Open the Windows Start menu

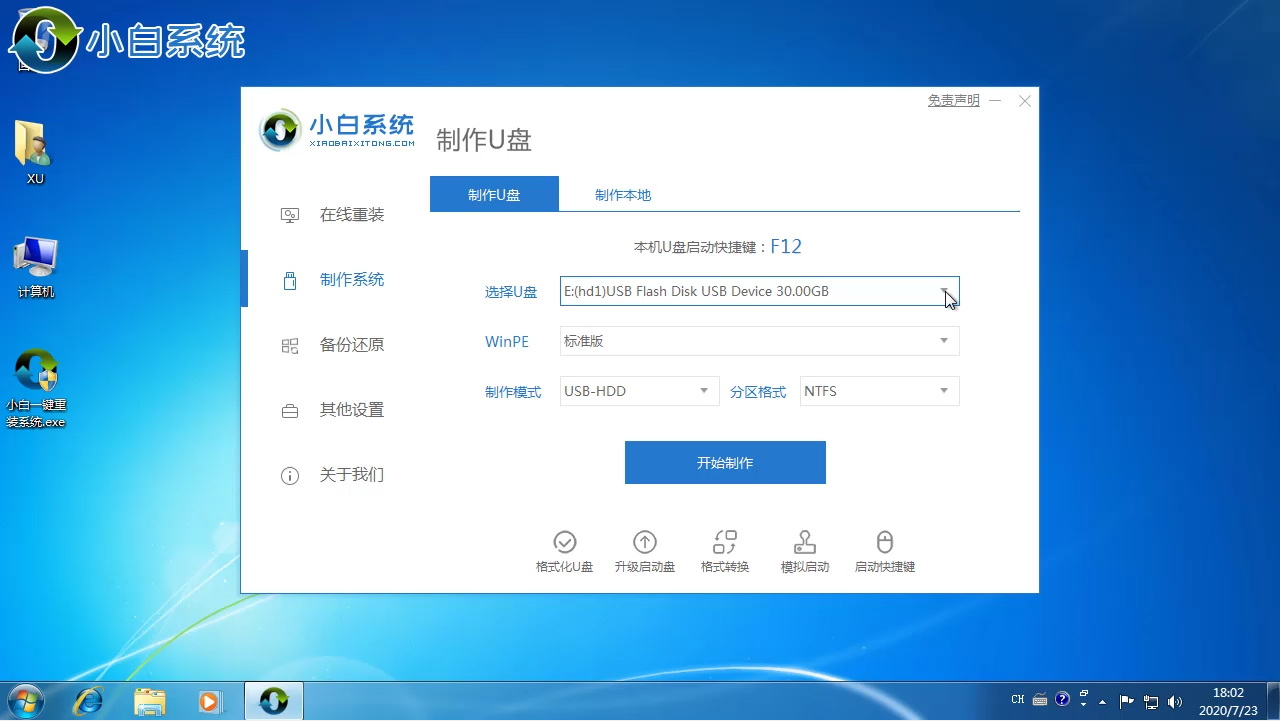point(24,701)
